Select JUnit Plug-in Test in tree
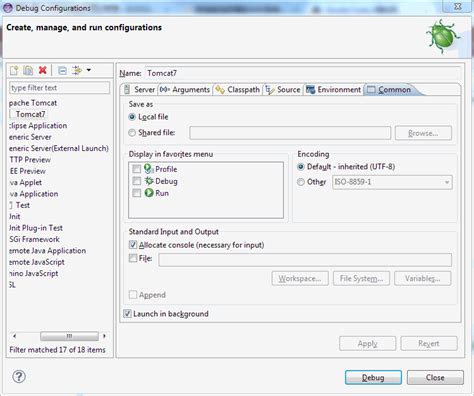474x396 pixels. [36, 228]
